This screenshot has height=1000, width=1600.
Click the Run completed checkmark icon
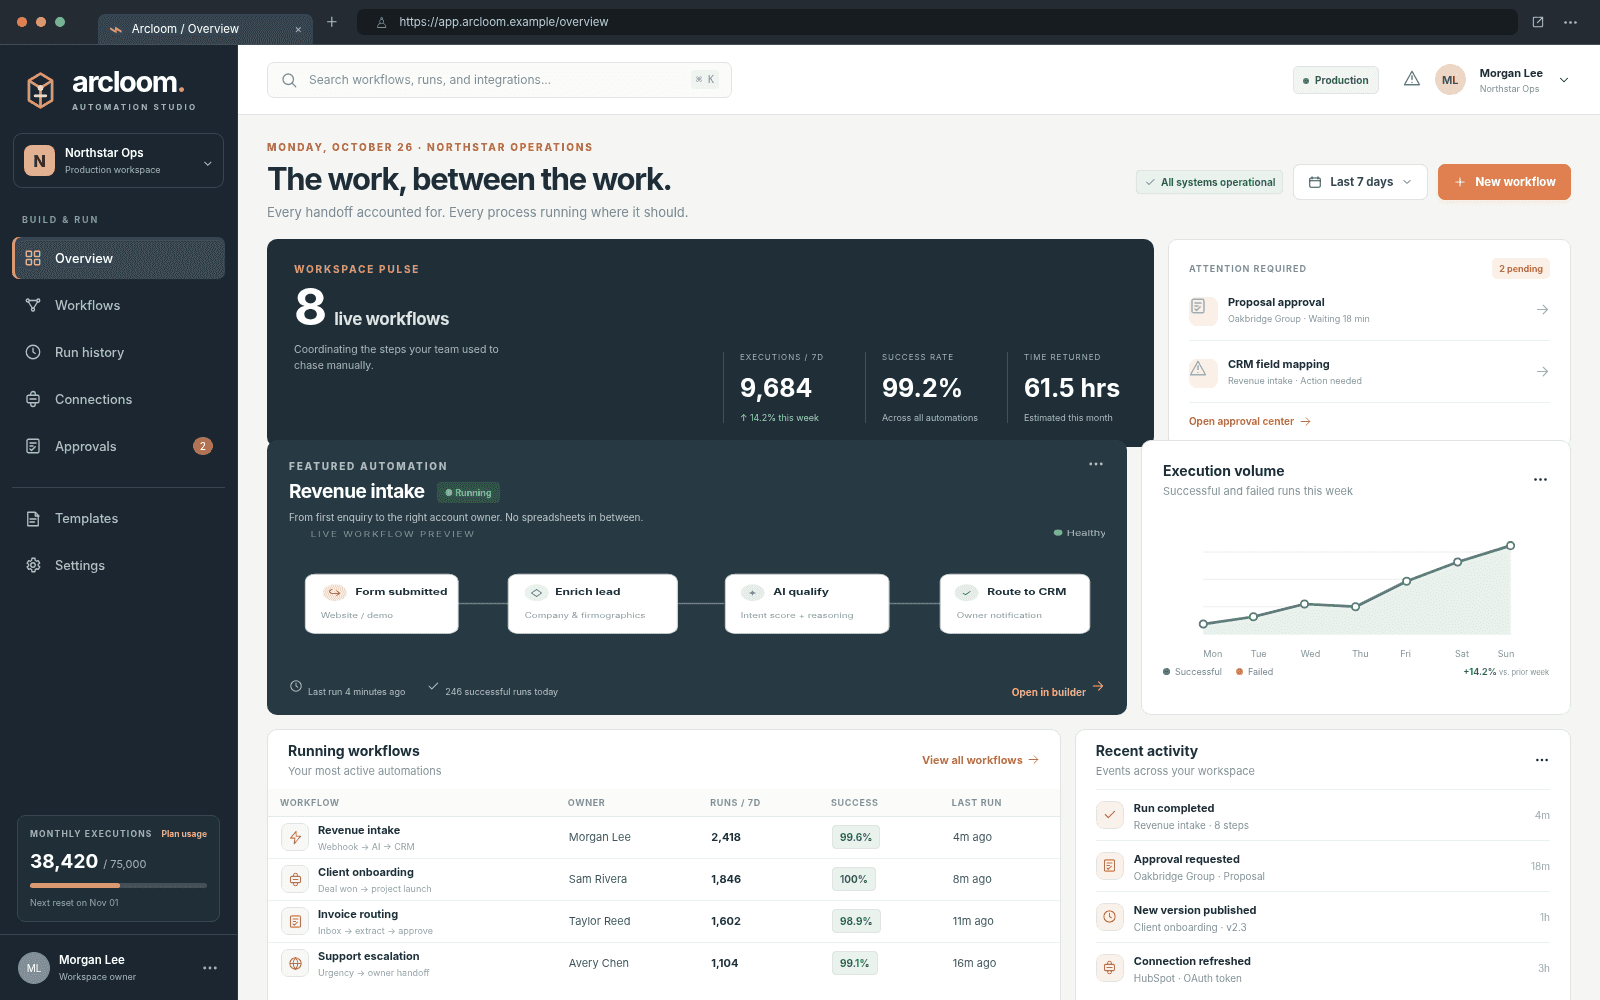tap(1110, 815)
